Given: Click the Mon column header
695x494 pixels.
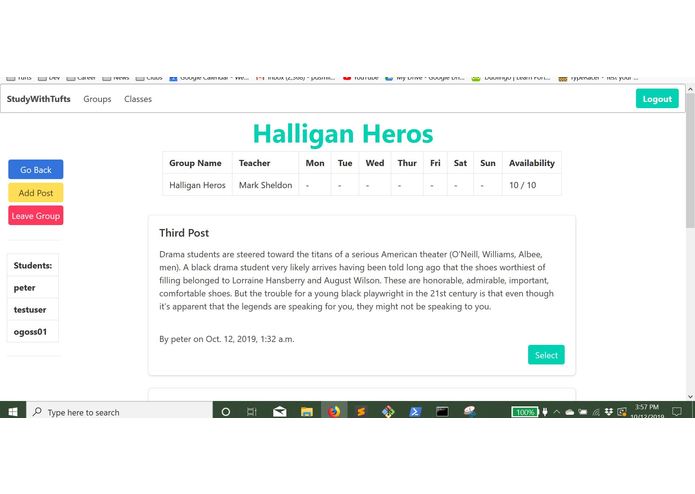Looking at the screenshot, I should click(x=315, y=163).
